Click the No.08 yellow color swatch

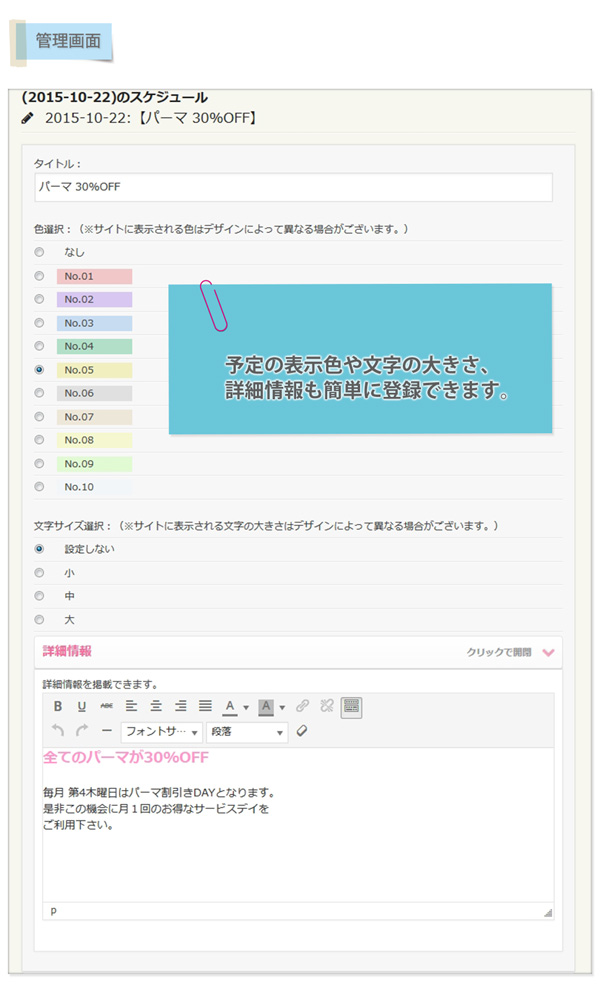click(x=94, y=440)
